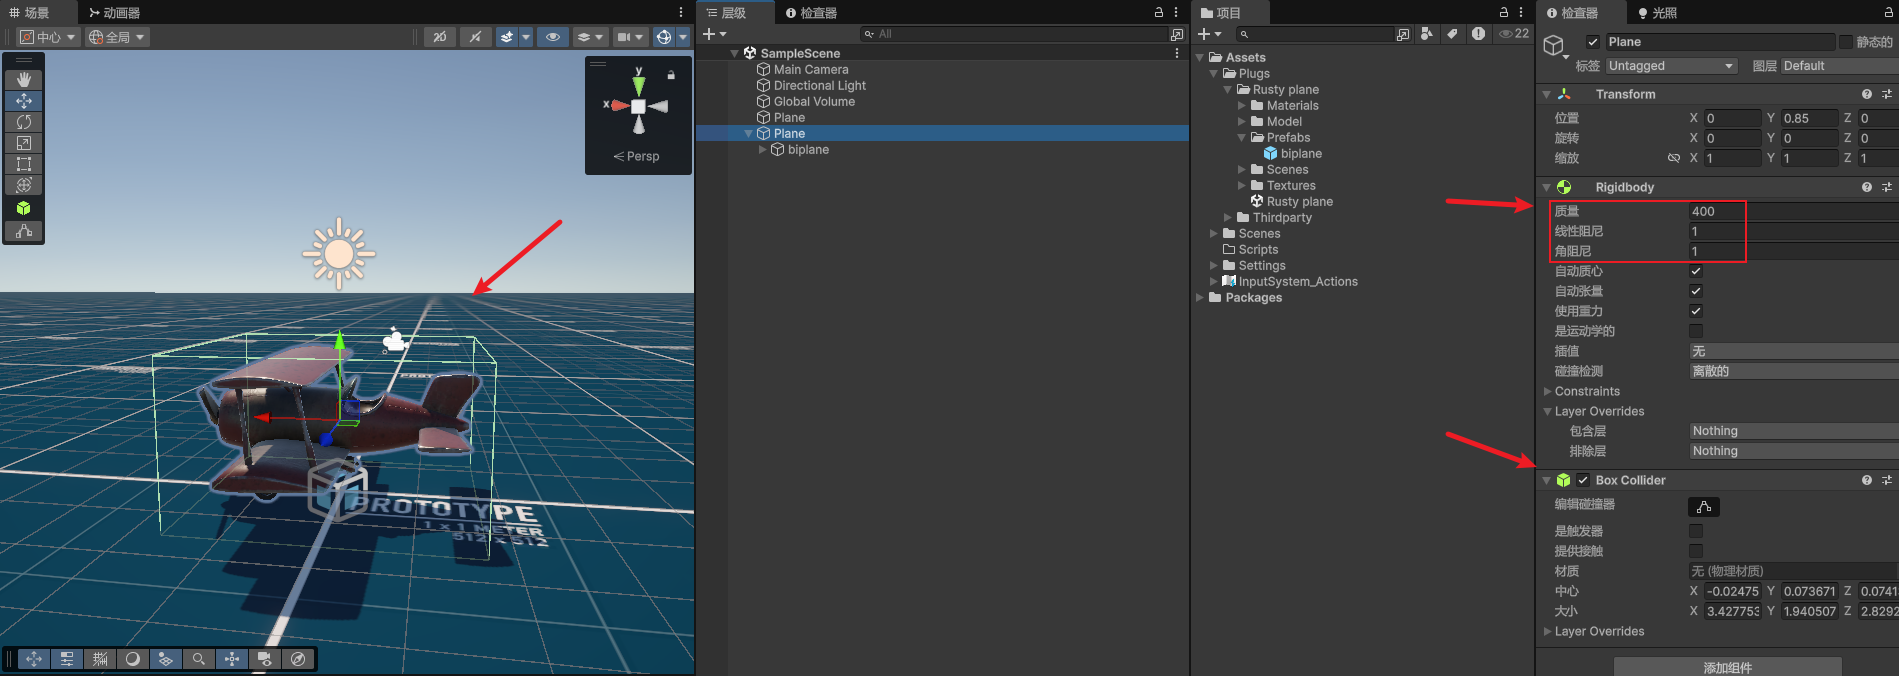Toggle scene visibility eye button
1899x676 pixels.
click(552, 37)
